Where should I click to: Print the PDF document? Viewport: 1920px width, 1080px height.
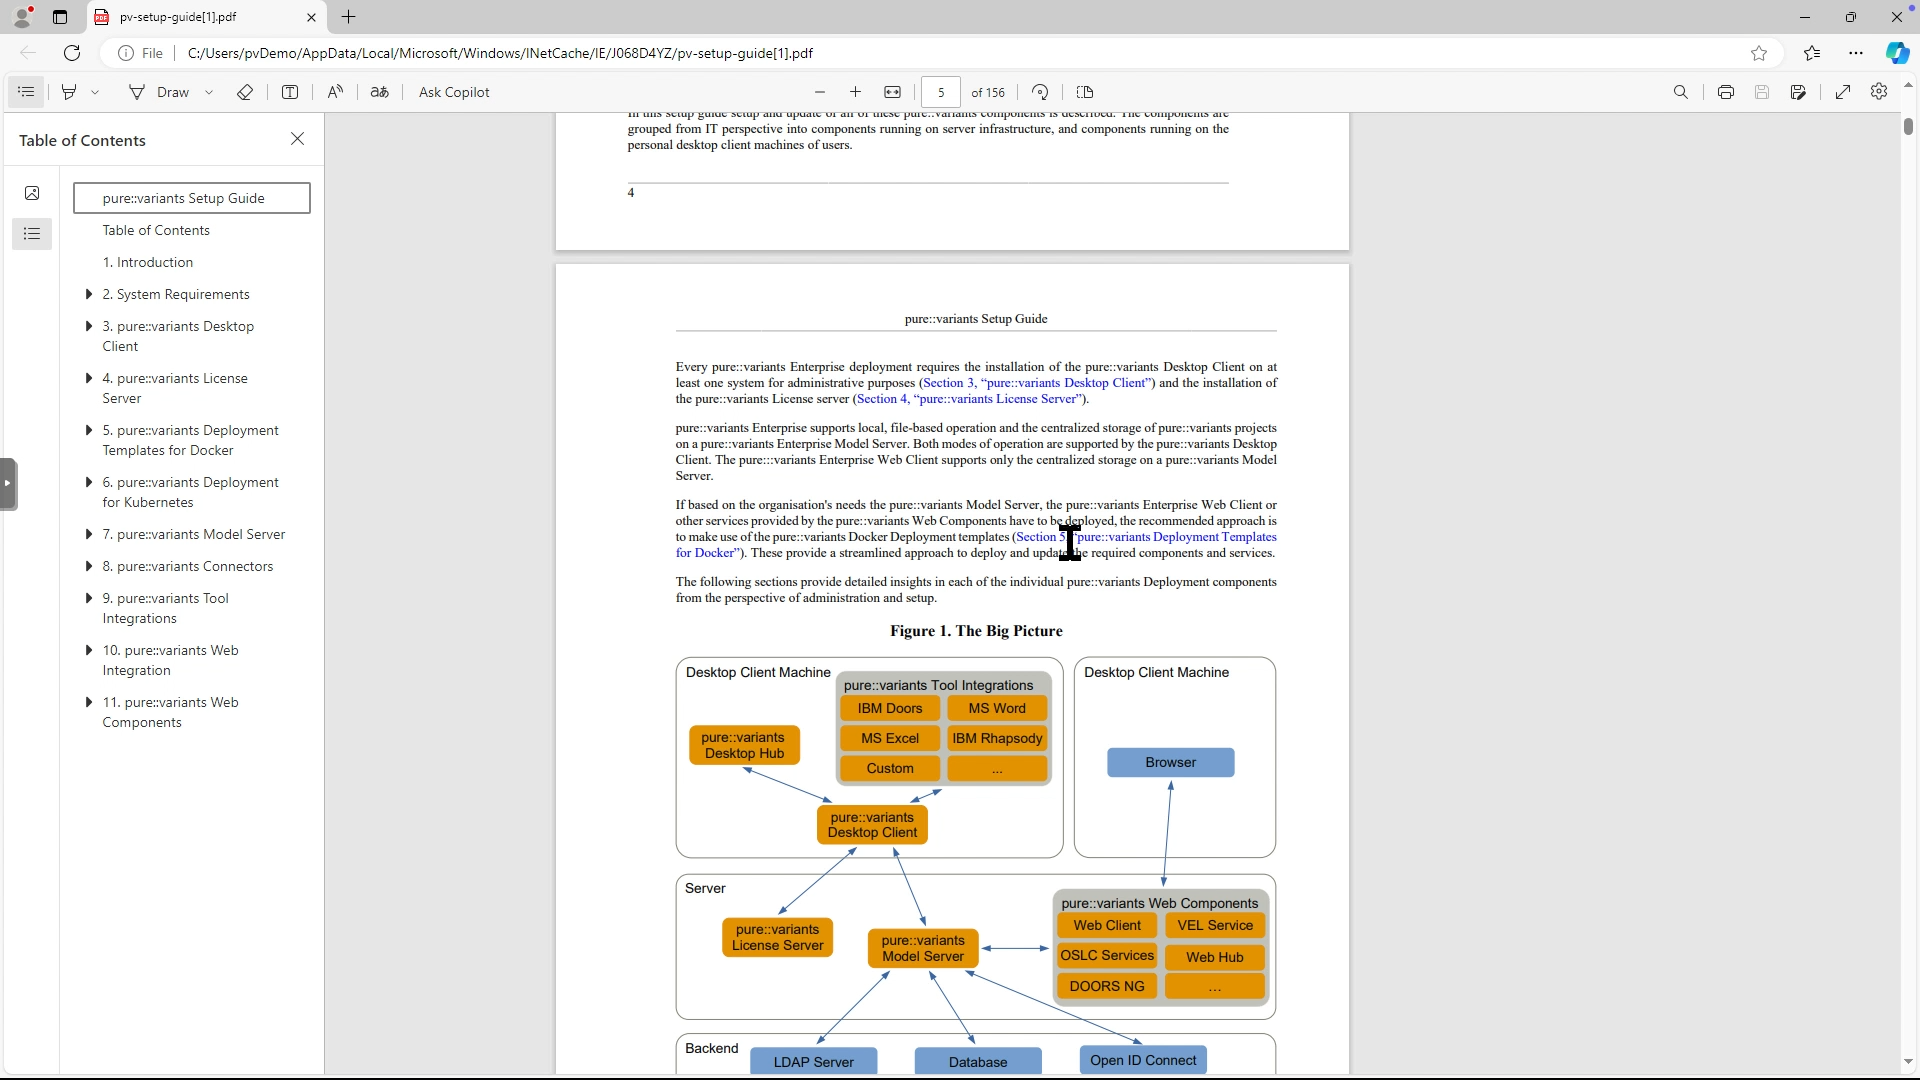point(1726,92)
